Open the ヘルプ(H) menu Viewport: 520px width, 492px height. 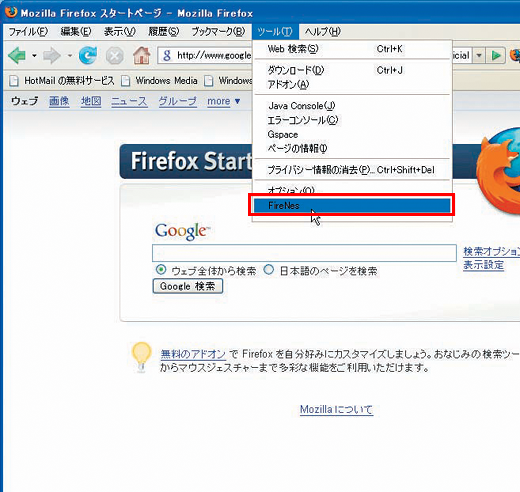[323, 32]
